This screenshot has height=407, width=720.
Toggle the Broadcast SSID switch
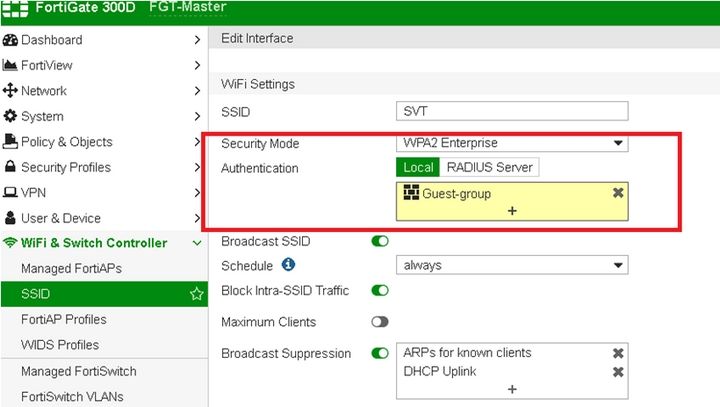[380, 241]
